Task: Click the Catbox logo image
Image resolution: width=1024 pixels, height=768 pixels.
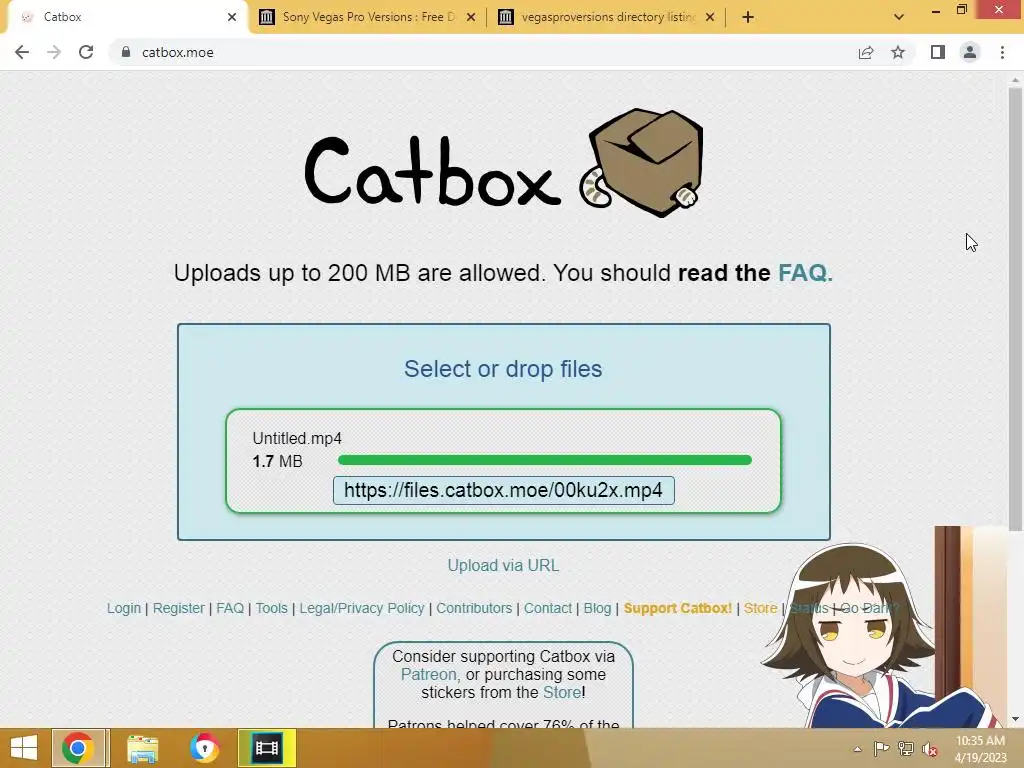Action: tap(504, 163)
